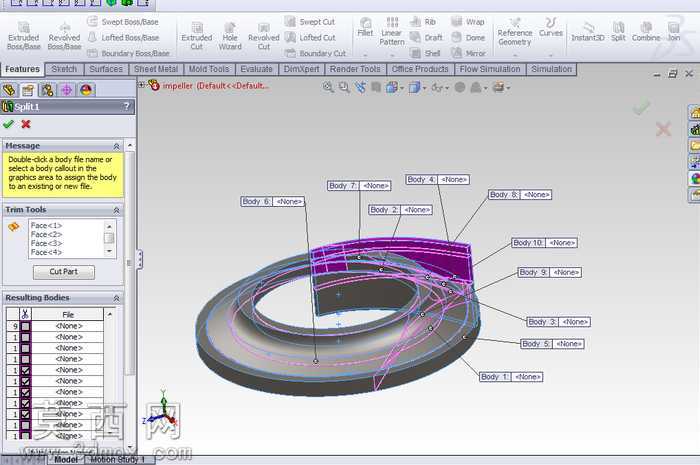Switch to the Sheet Metal tab
The width and height of the screenshot is (700, 465).
click(x=156, y=69)
